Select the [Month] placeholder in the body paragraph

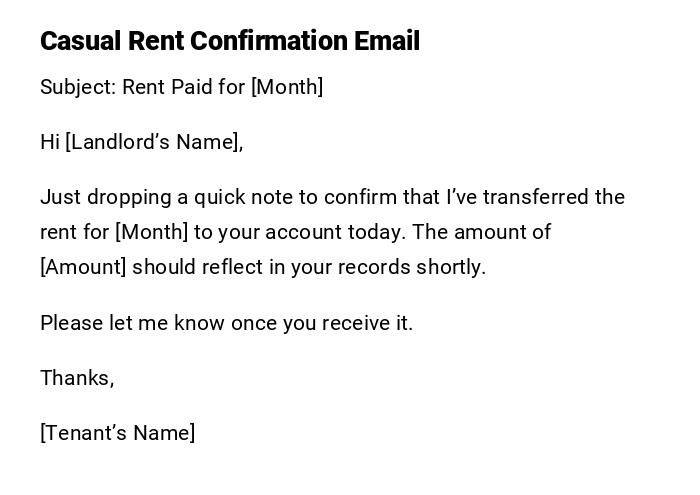(x=152, y=232)
